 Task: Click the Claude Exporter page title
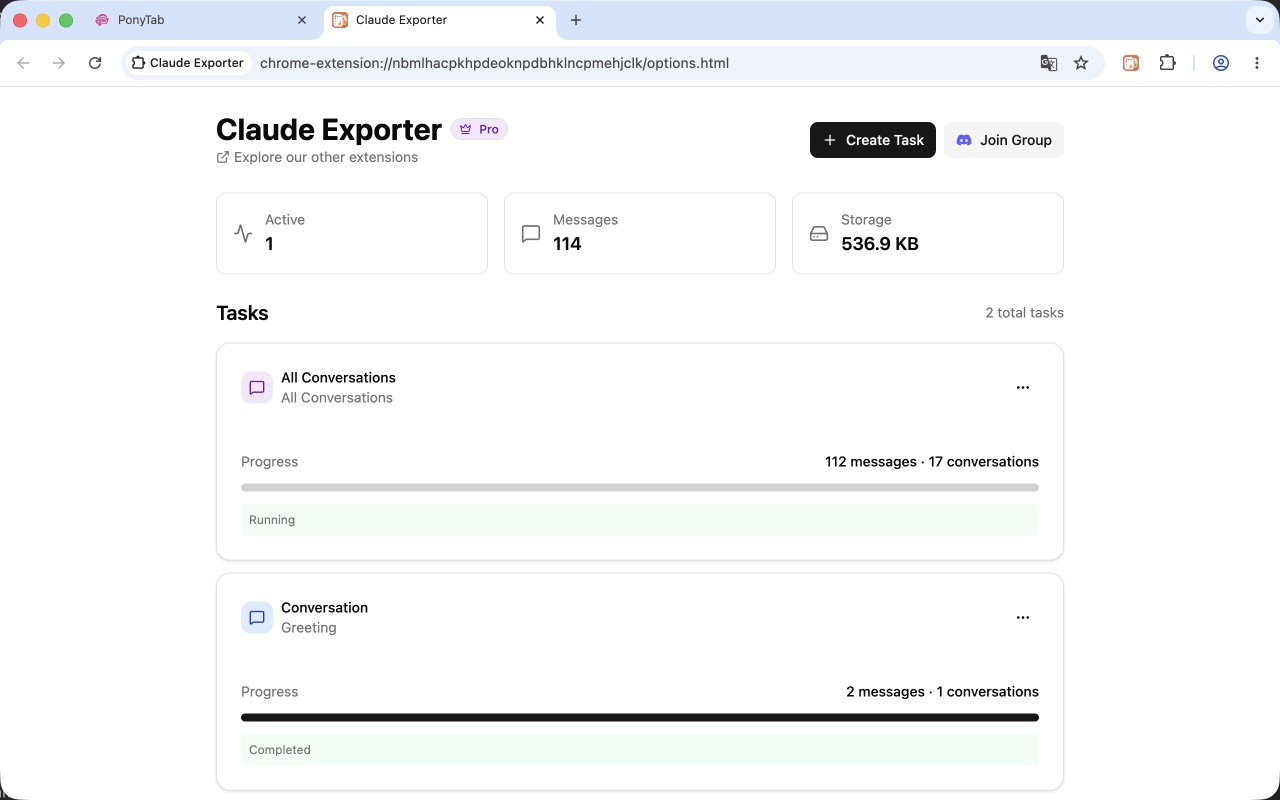point(329,130)
